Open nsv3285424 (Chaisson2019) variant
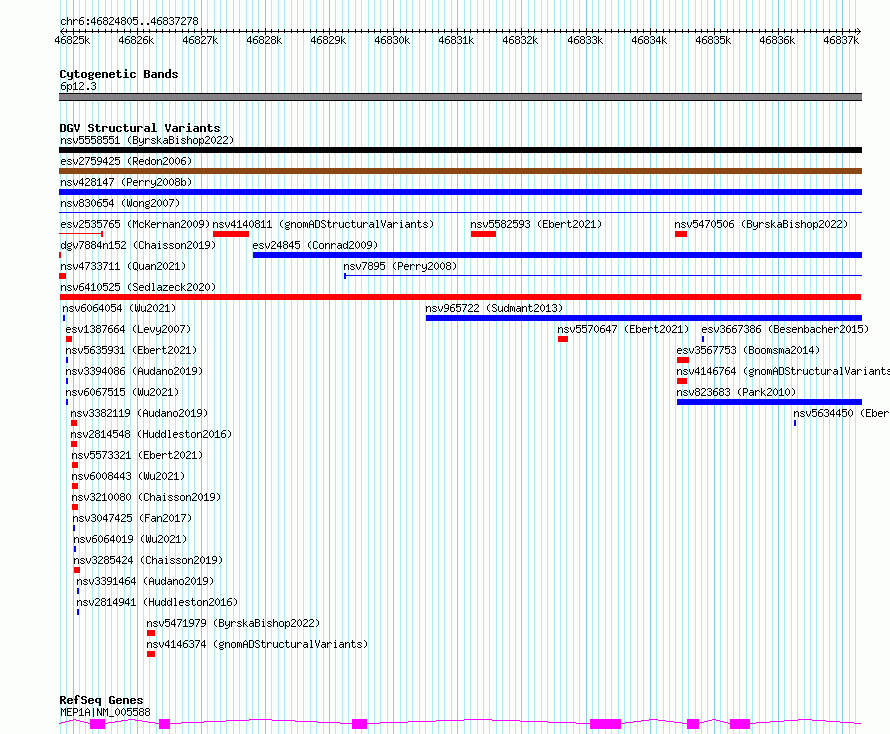Screen dimensions: 890x734 pos(148,560)
